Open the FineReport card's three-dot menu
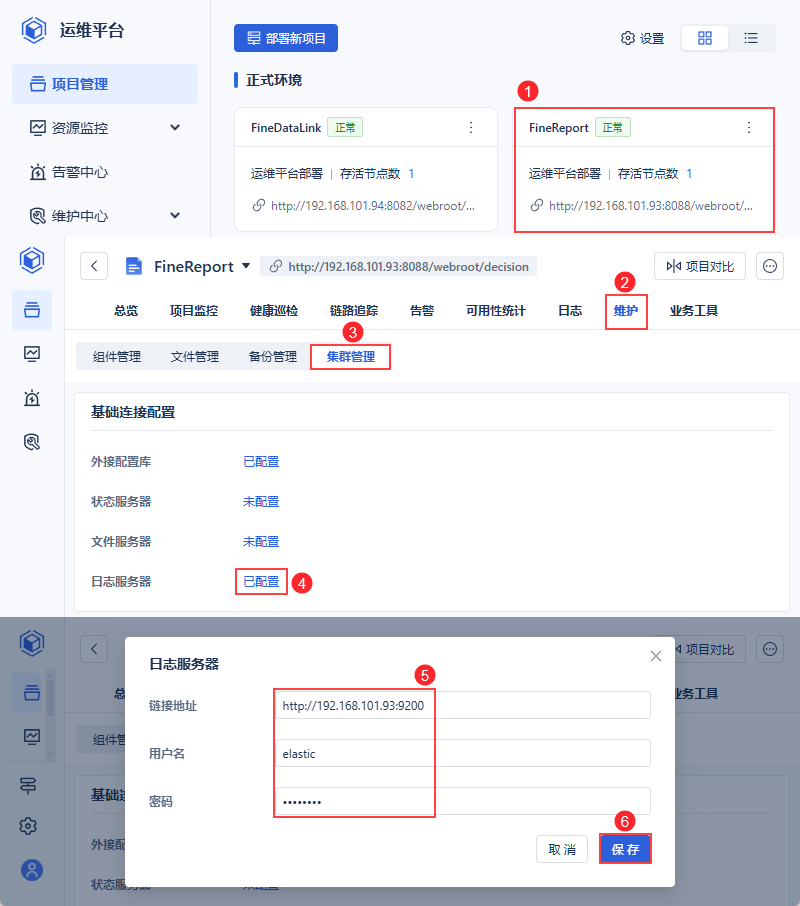This screenshot has width=800, height=906. coord(749,128)
